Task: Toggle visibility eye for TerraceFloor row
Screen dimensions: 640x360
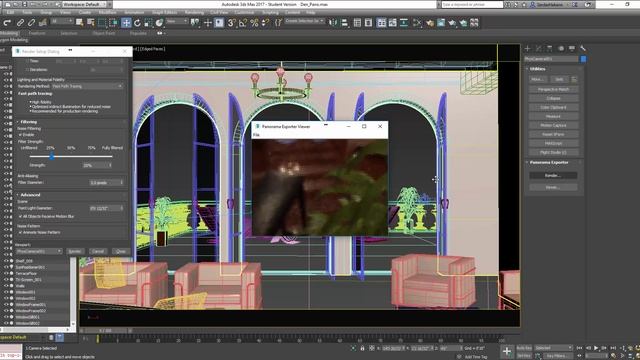Action: 6,273
